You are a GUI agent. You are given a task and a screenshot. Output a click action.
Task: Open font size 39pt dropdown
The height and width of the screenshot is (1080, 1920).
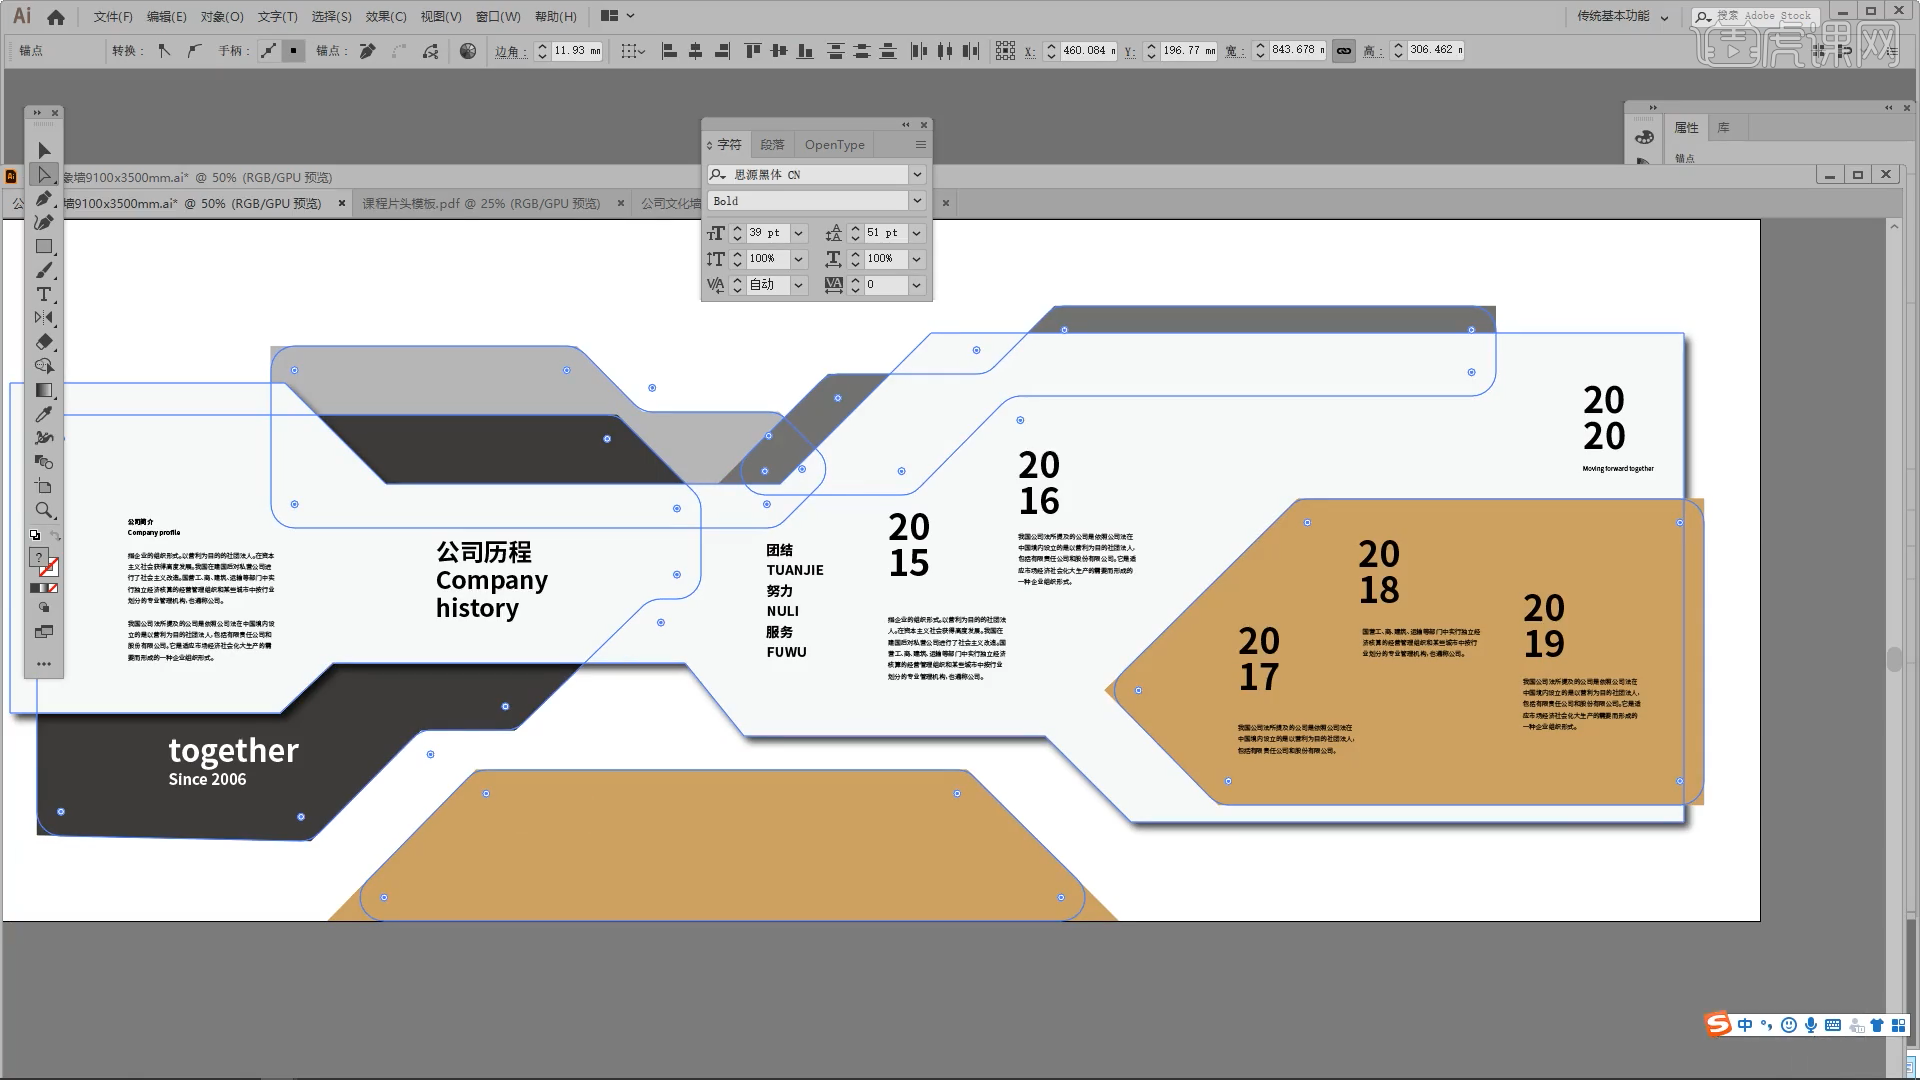click(796, 232)
